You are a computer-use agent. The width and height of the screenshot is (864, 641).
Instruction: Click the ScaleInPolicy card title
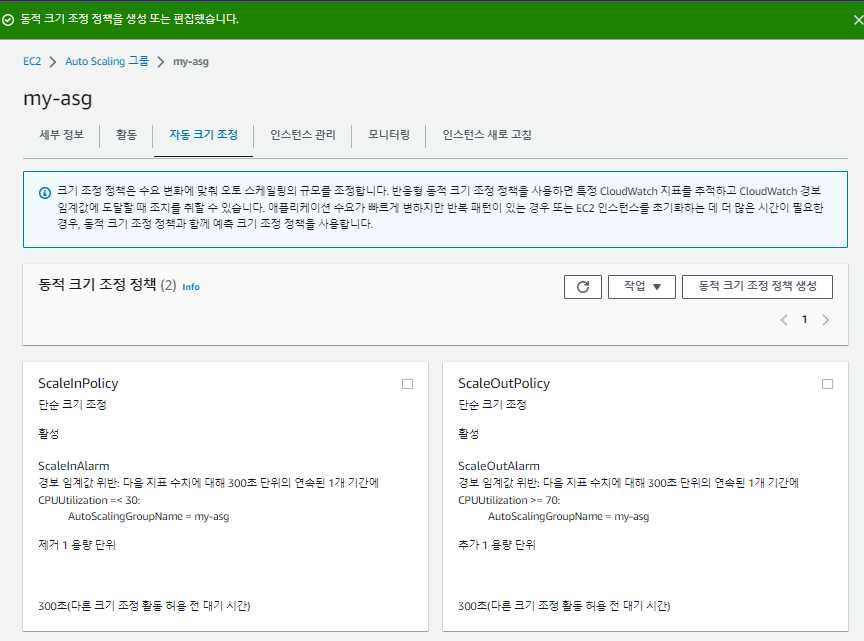pyautogui.click(x=78, y=383)
